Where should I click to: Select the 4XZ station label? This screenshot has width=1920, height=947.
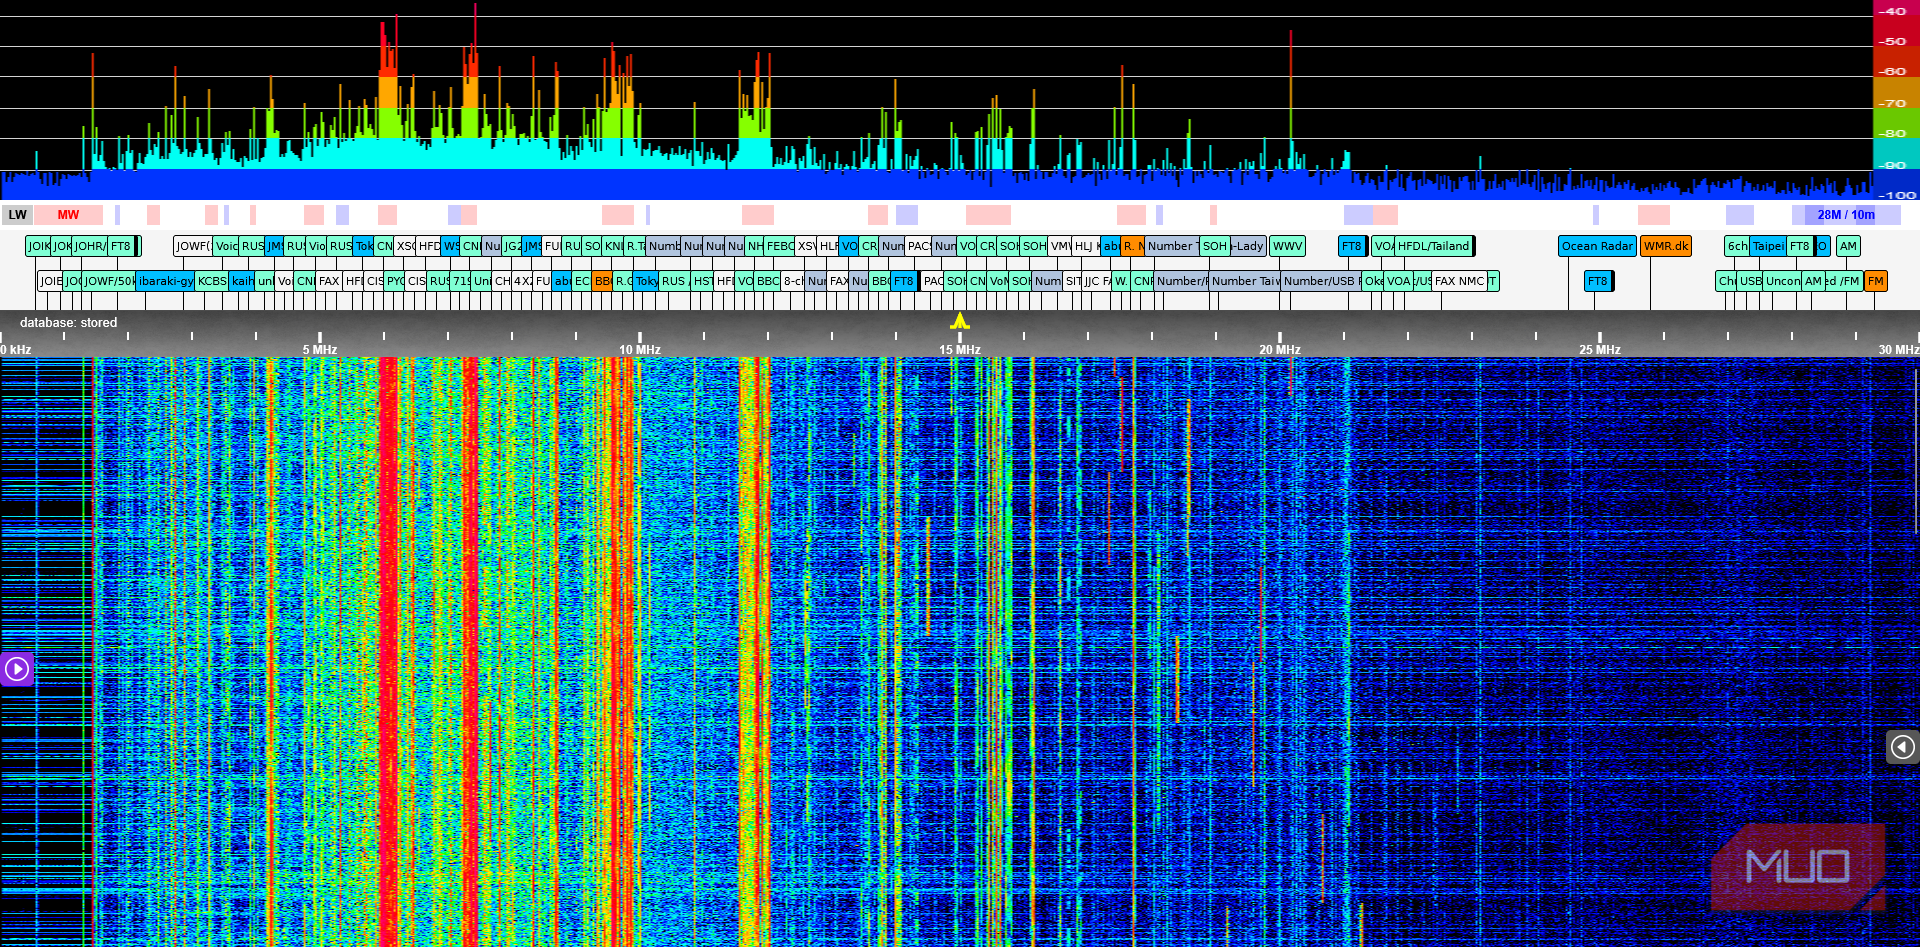pos(522,281)
